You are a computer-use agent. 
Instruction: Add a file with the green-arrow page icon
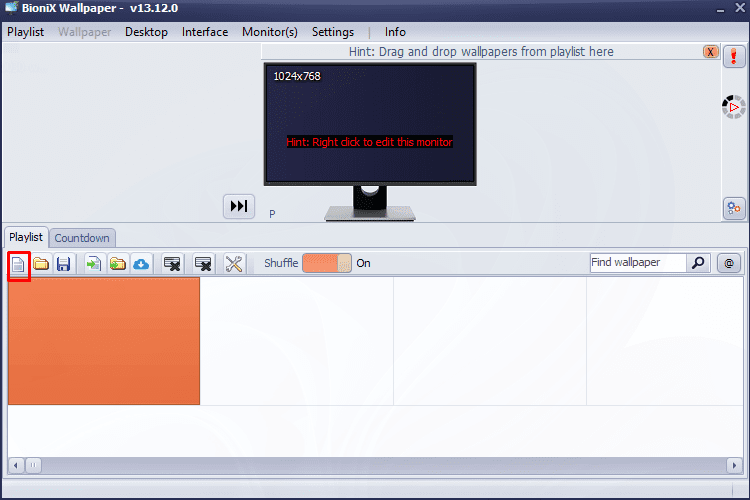point(93,264)
